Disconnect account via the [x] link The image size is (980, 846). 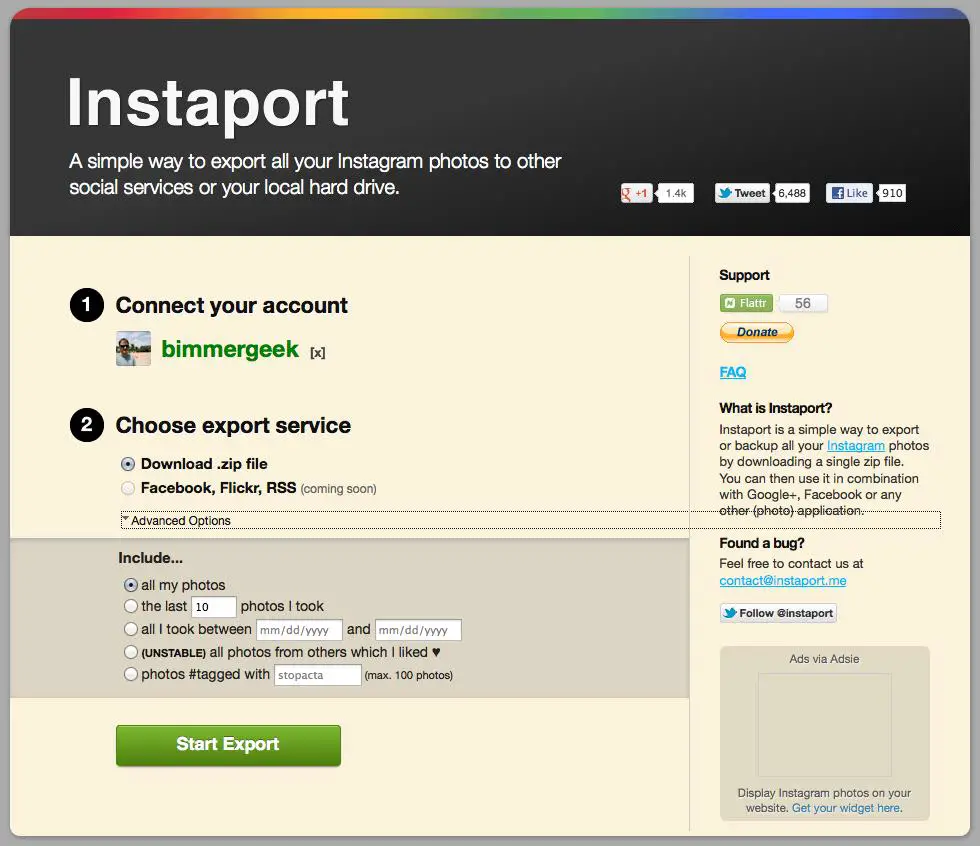(318, 352)
